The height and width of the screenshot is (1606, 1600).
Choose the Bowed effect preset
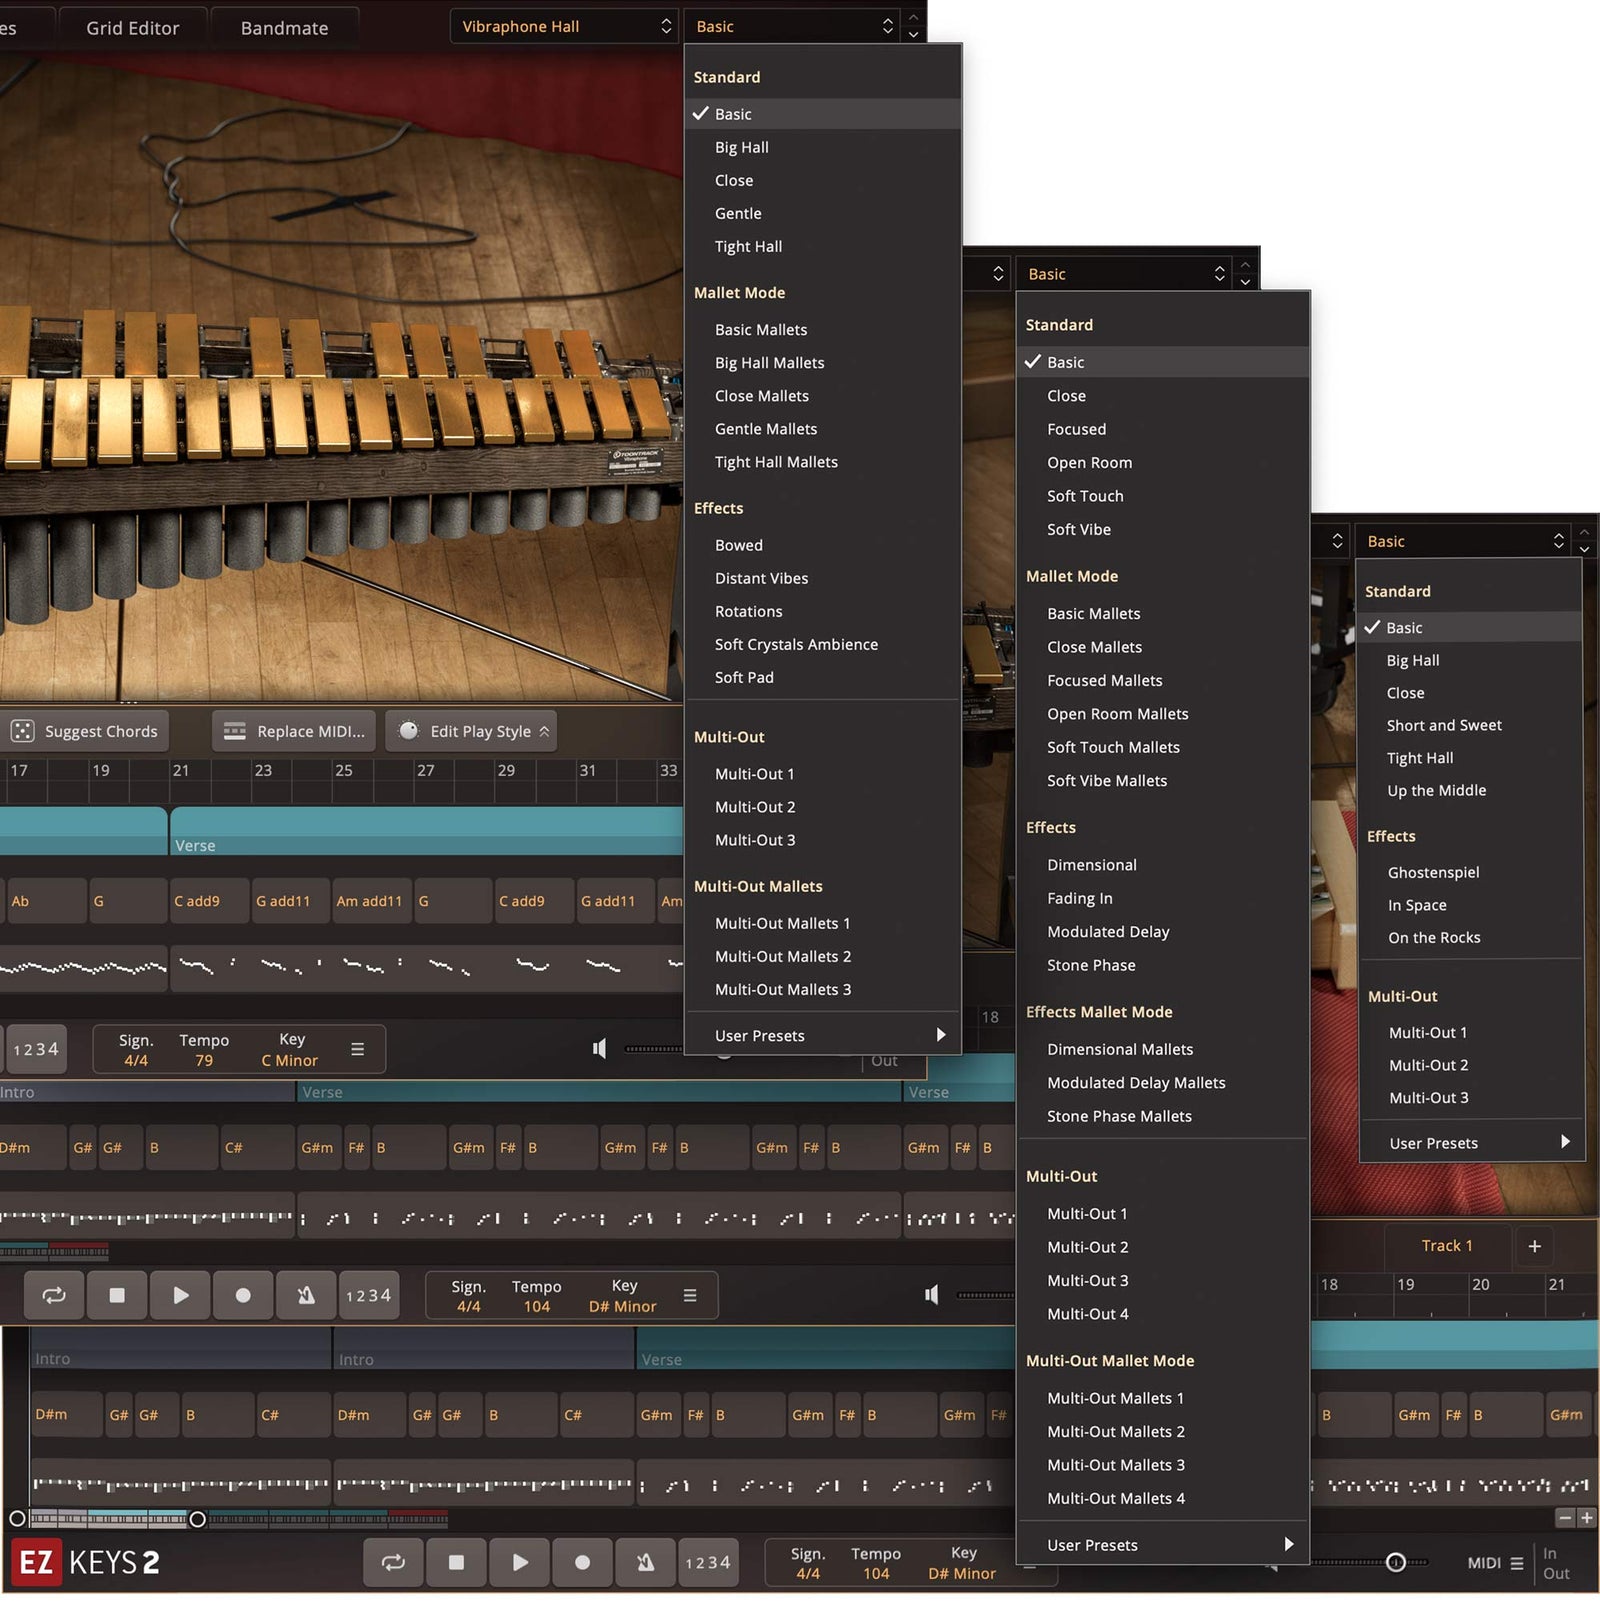point(738,545)
